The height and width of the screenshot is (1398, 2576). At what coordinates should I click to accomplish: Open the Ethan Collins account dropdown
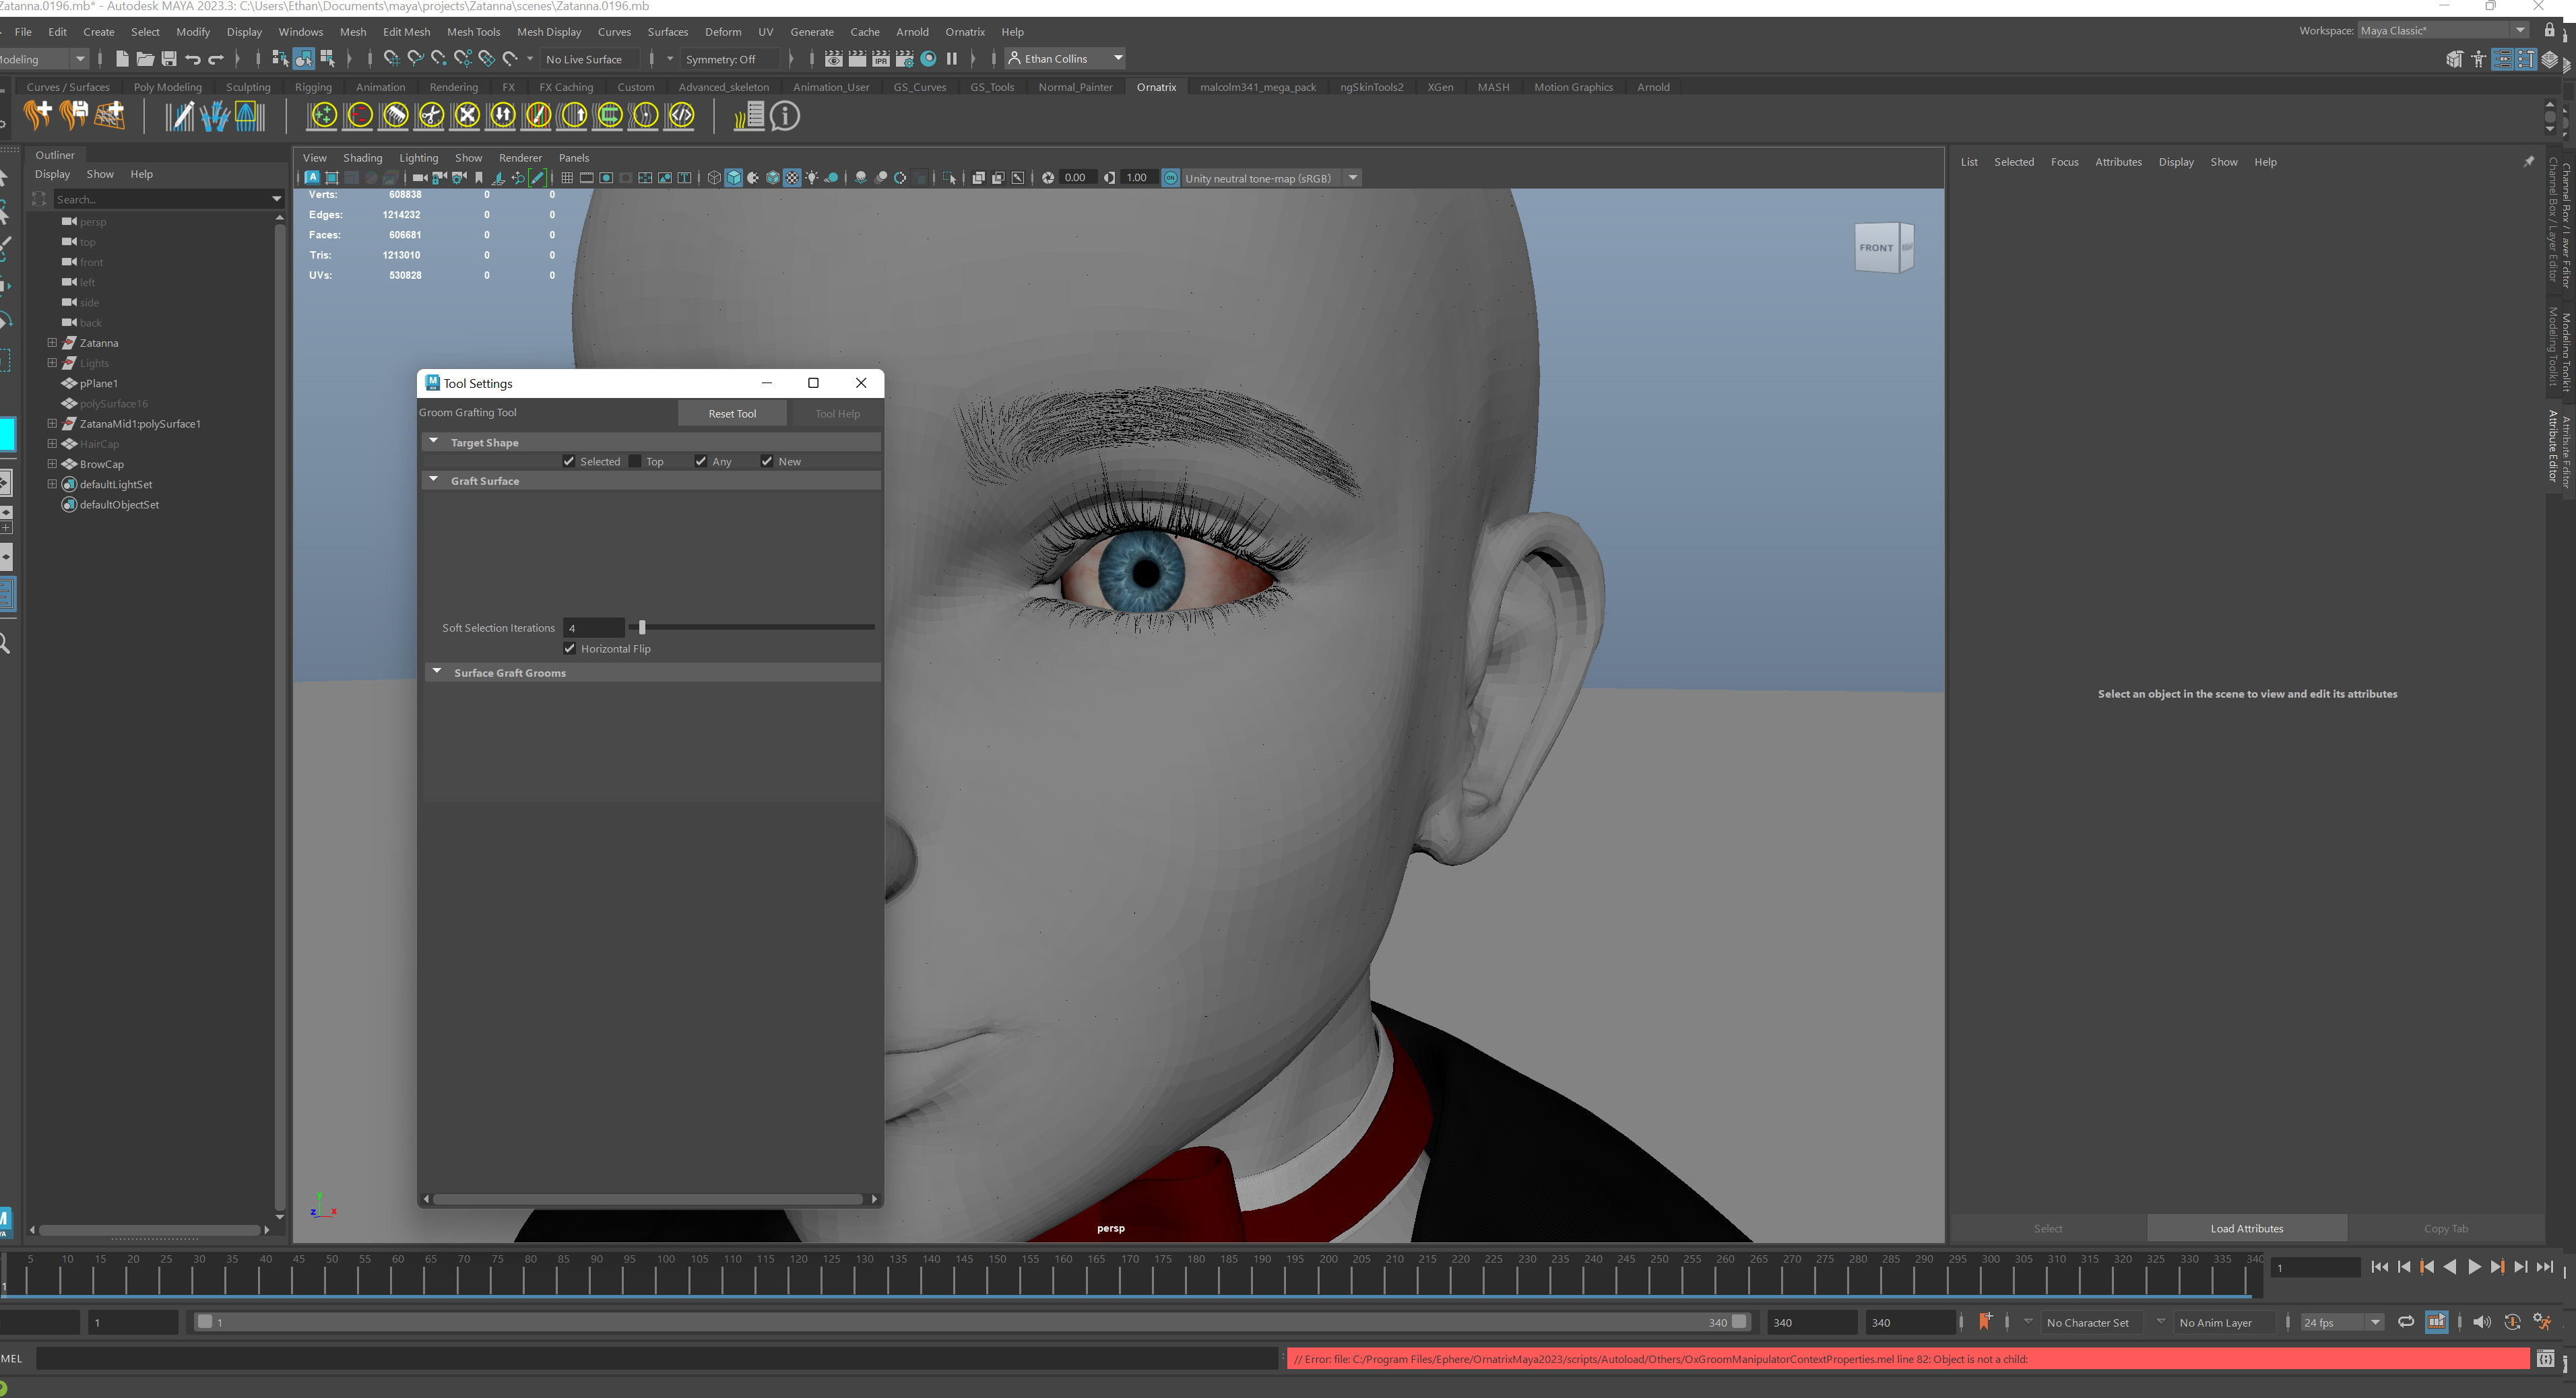[x=1118, y=59]
